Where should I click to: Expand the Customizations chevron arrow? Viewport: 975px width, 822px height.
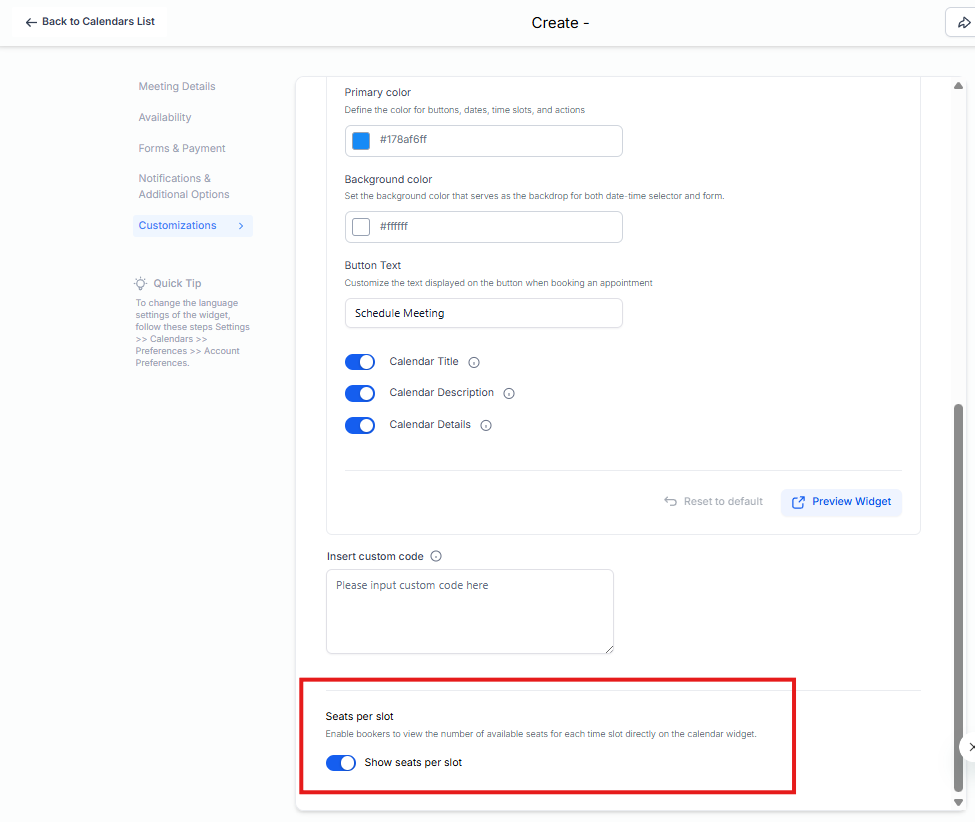click(241, 226)
